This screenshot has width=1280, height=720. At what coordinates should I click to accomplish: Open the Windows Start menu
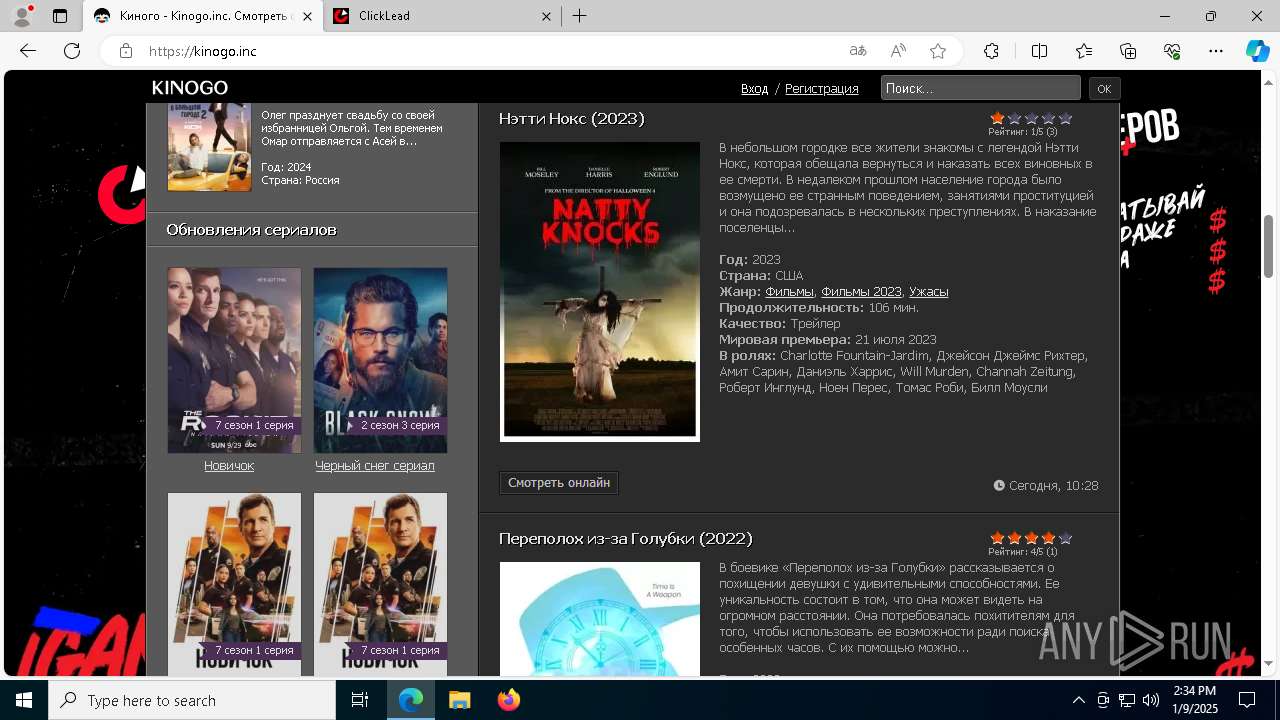[24, 700]
